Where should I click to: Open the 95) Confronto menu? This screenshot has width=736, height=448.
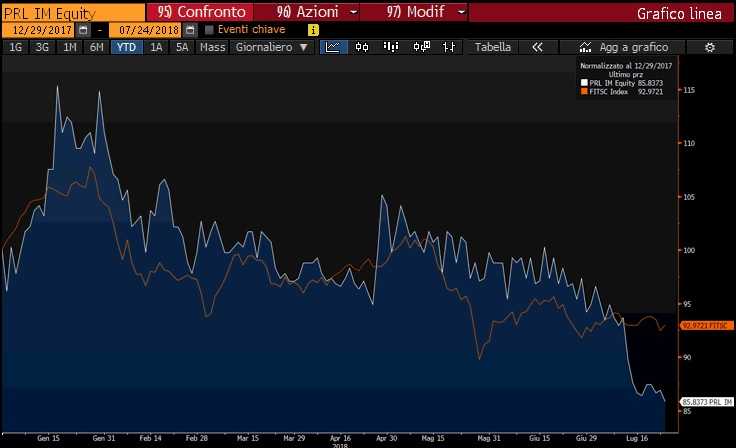point(200,12)
